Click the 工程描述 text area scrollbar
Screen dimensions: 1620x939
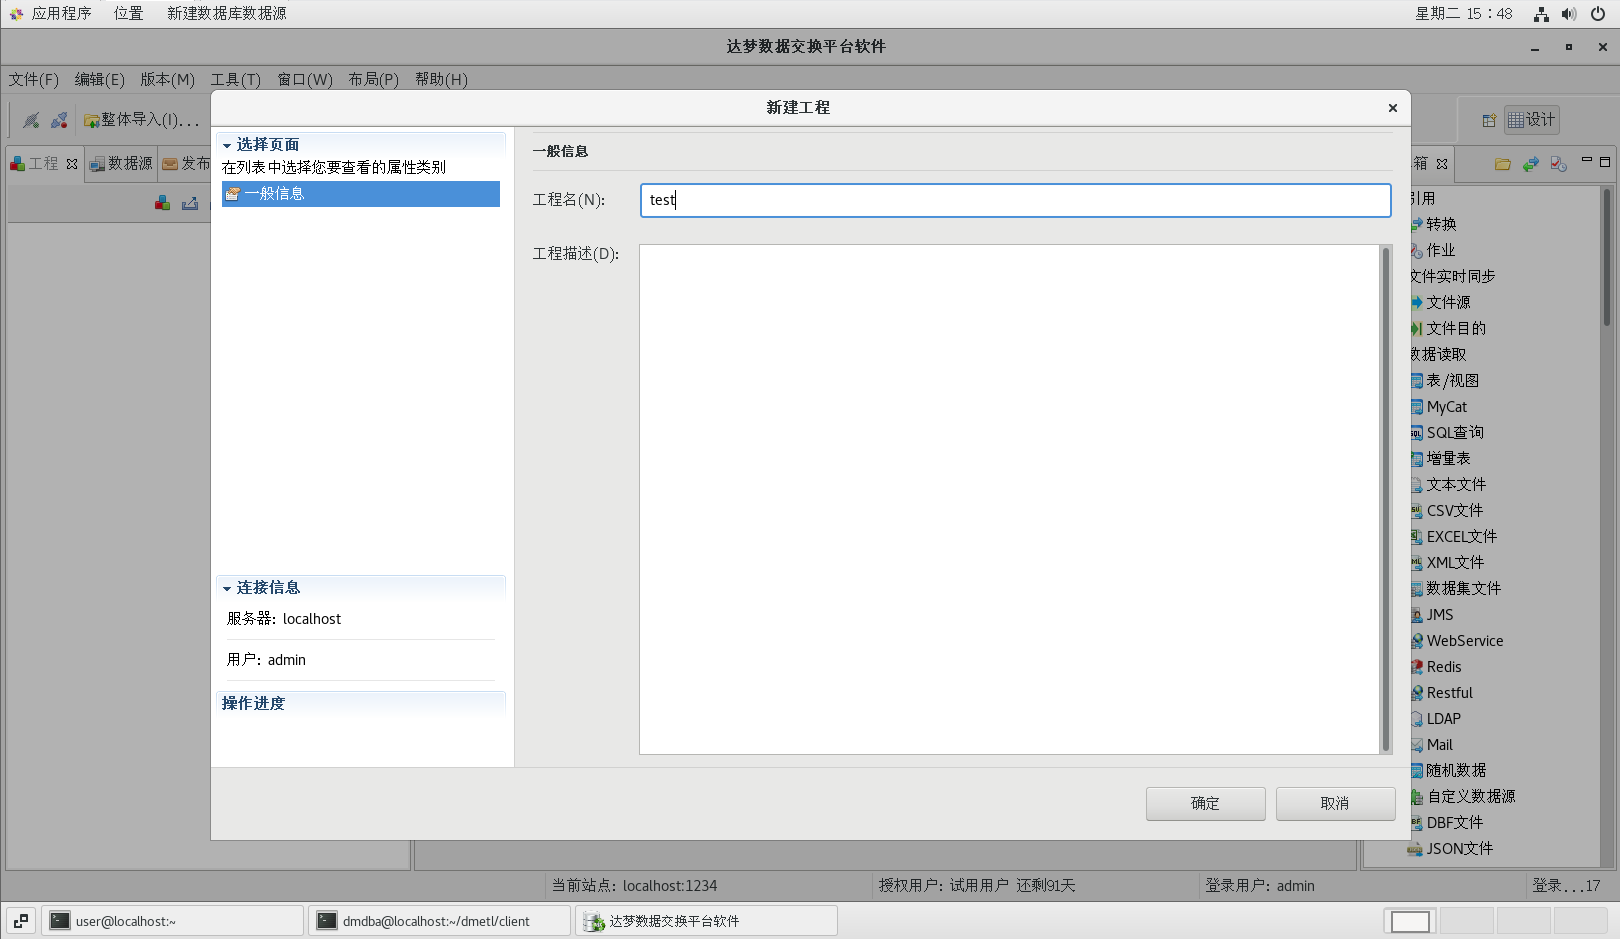[1386, 499]
